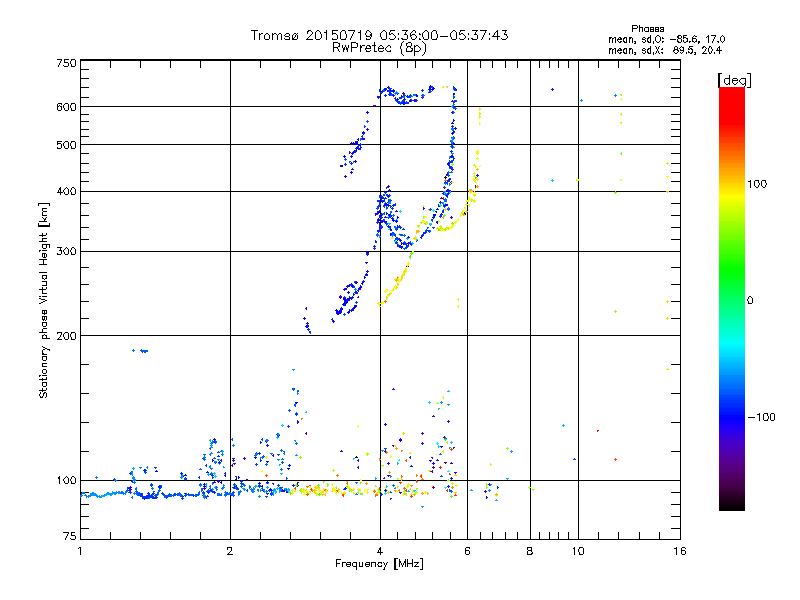
Task: Click the '[deg]' colorbar unit label
Action: 734,80
